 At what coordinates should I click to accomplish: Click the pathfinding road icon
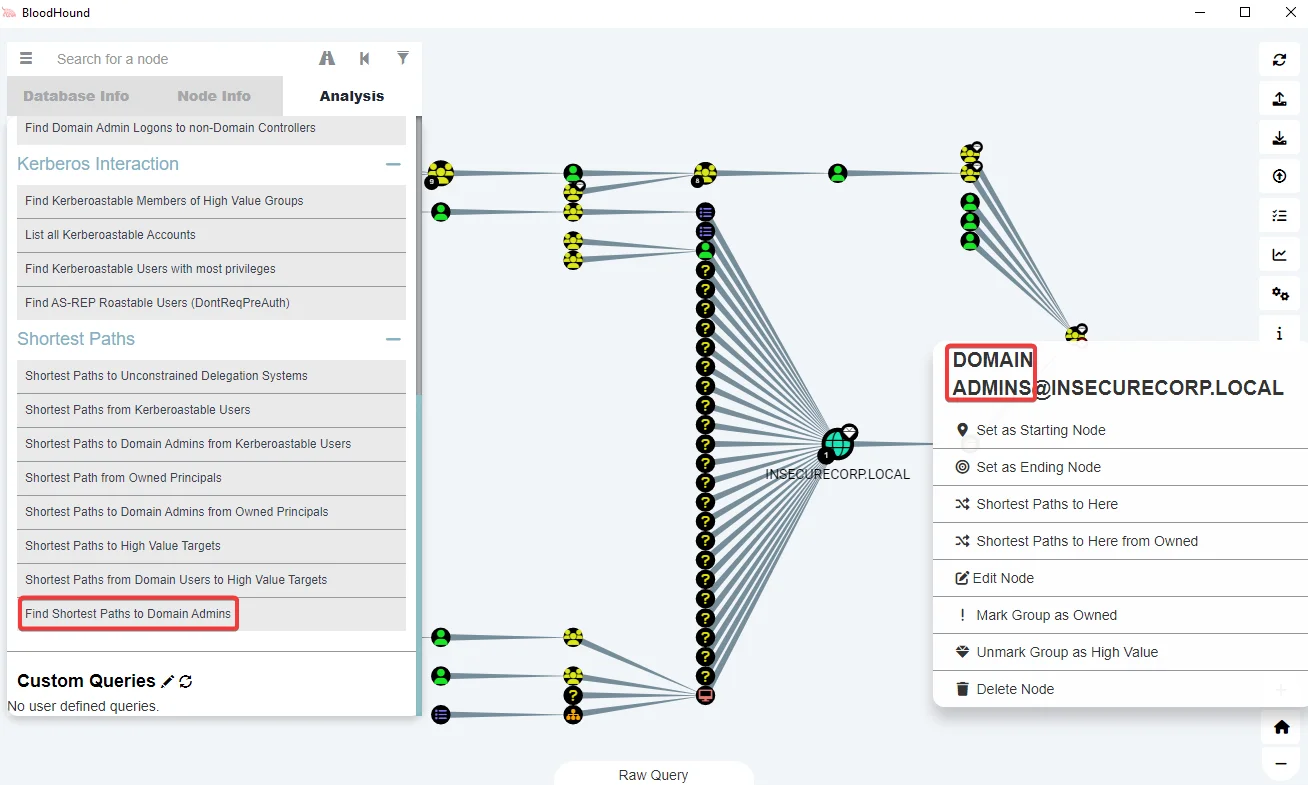coord(327,59)
